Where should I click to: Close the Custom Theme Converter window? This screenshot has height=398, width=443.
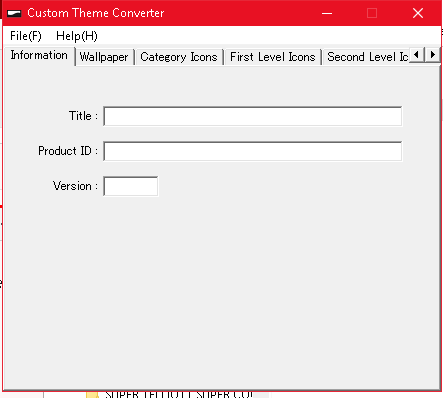click(418, 13)
